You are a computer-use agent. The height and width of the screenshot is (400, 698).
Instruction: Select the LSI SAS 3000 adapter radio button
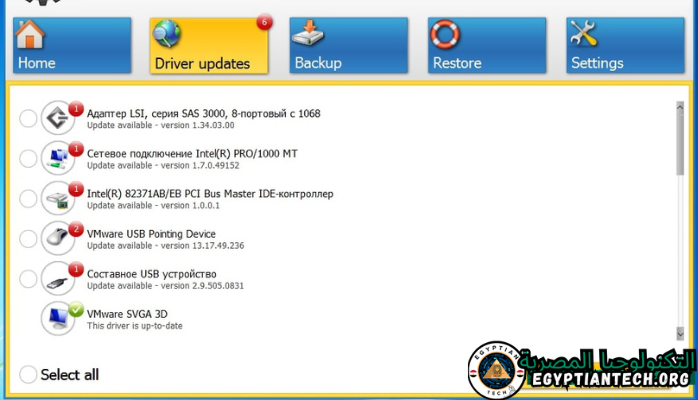28,118
